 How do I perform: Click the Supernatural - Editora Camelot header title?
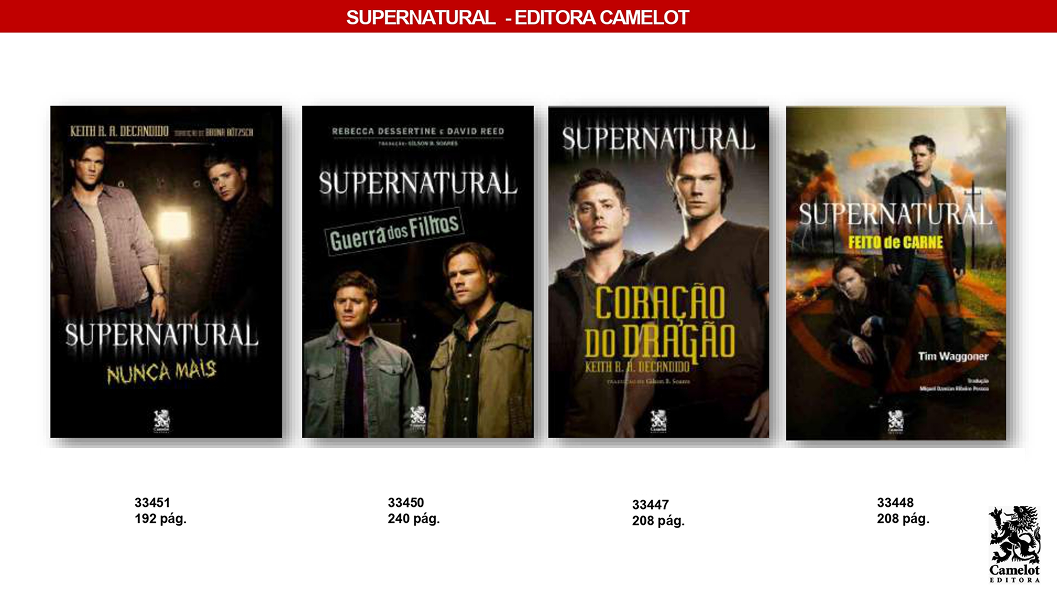[517, 17]
